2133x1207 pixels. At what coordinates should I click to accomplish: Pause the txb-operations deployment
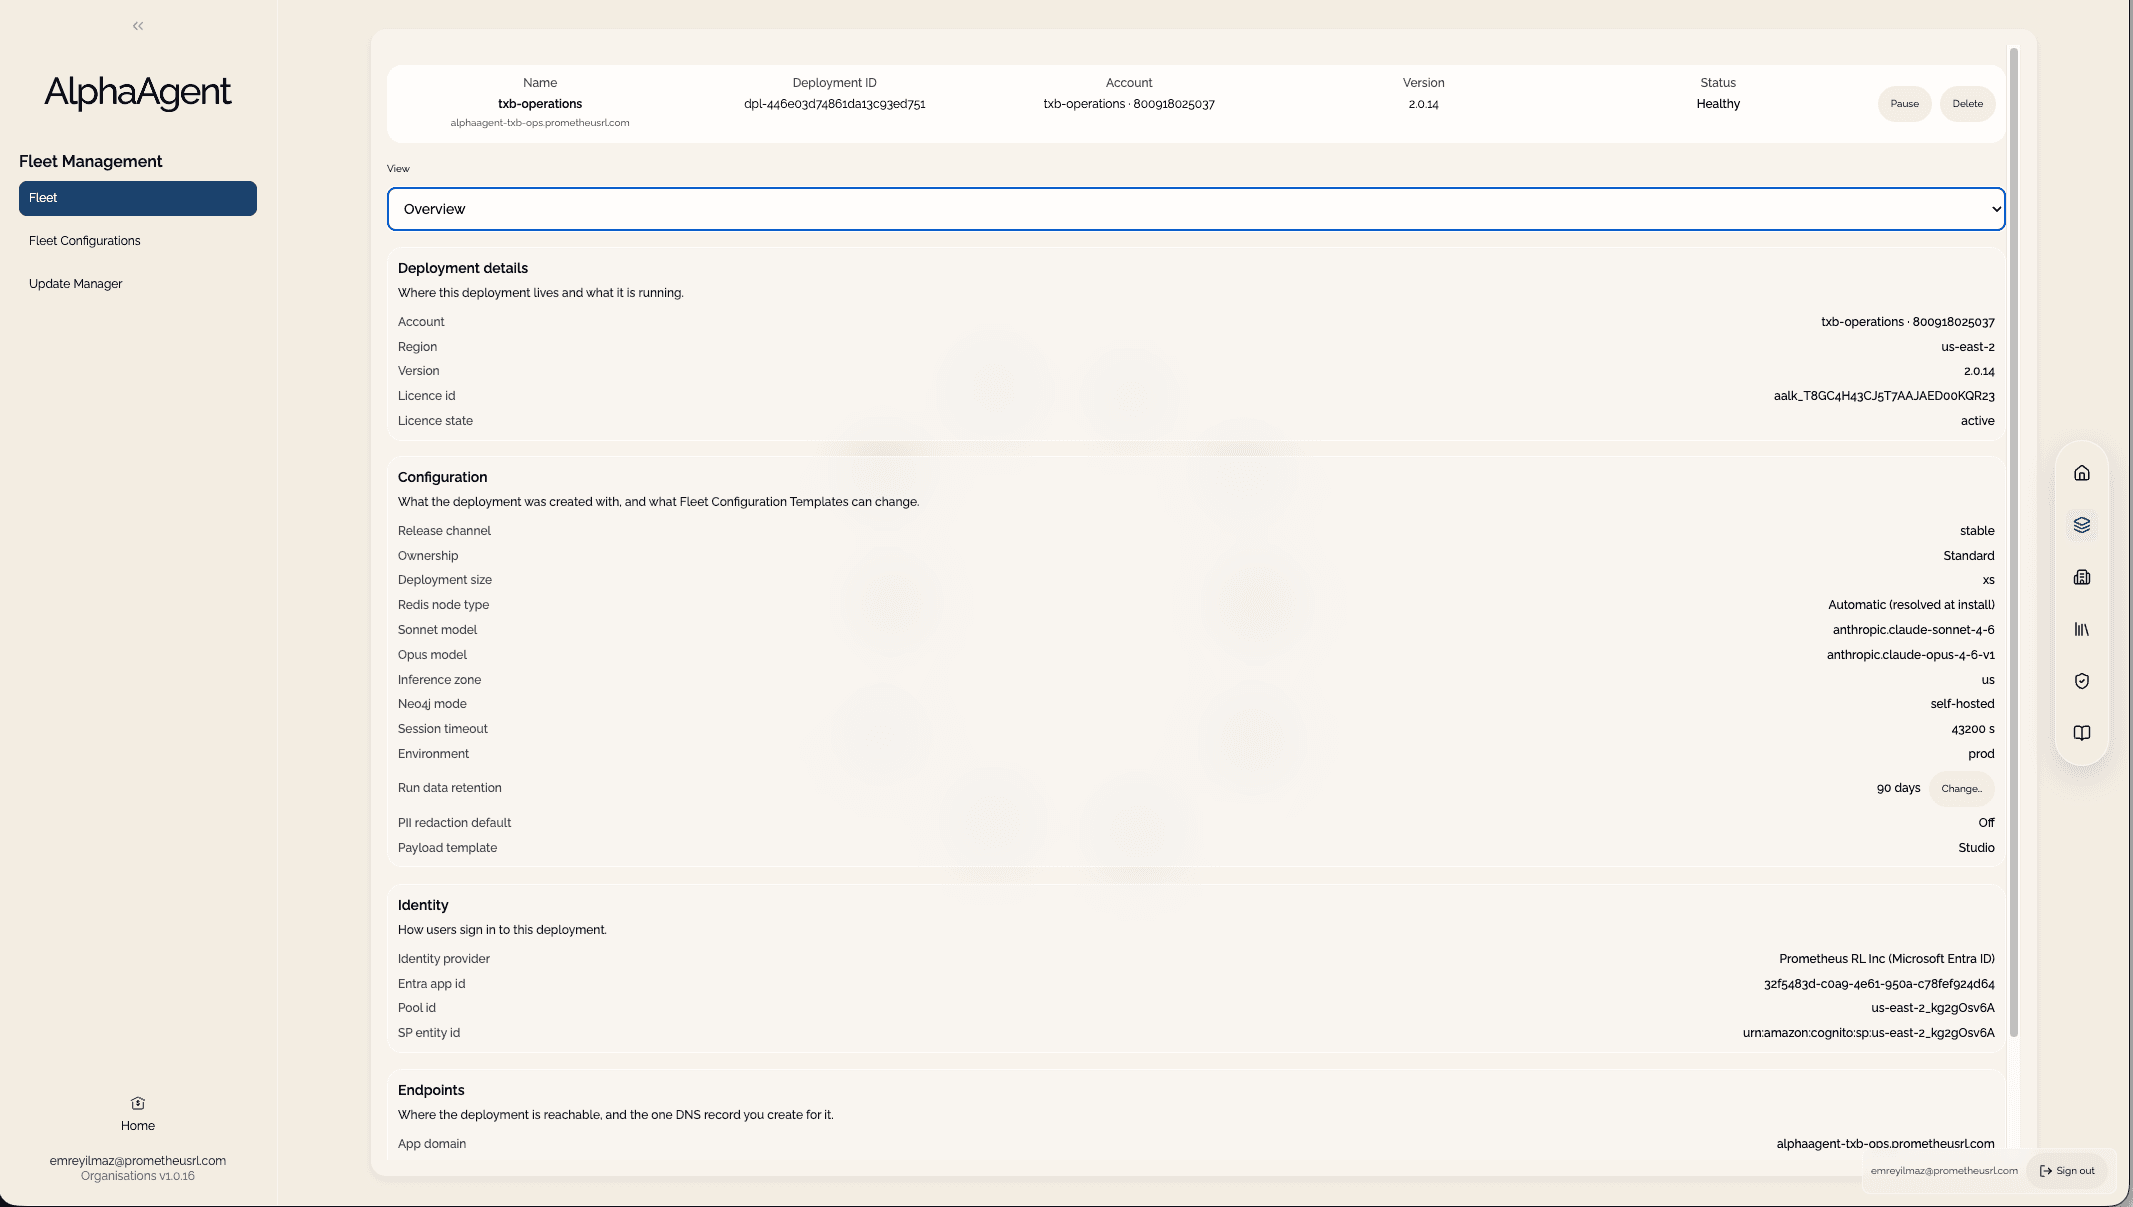coord(1905,104)
